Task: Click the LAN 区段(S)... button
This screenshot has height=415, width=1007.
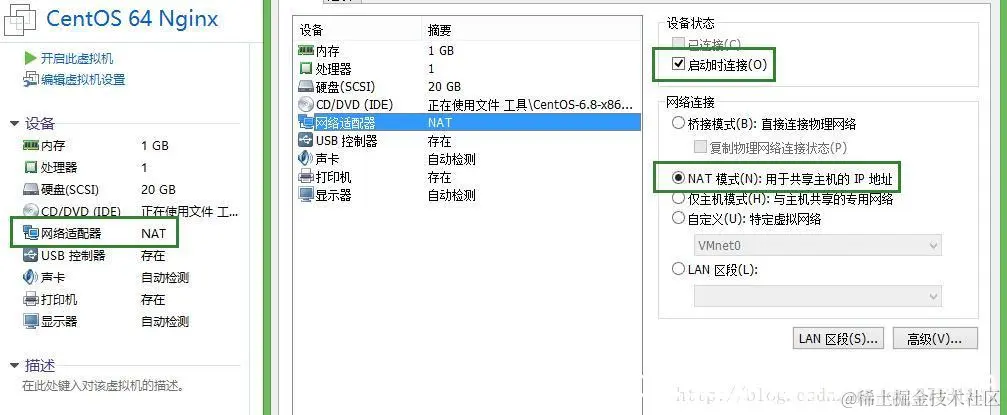Action: click(x=839, y=339)
